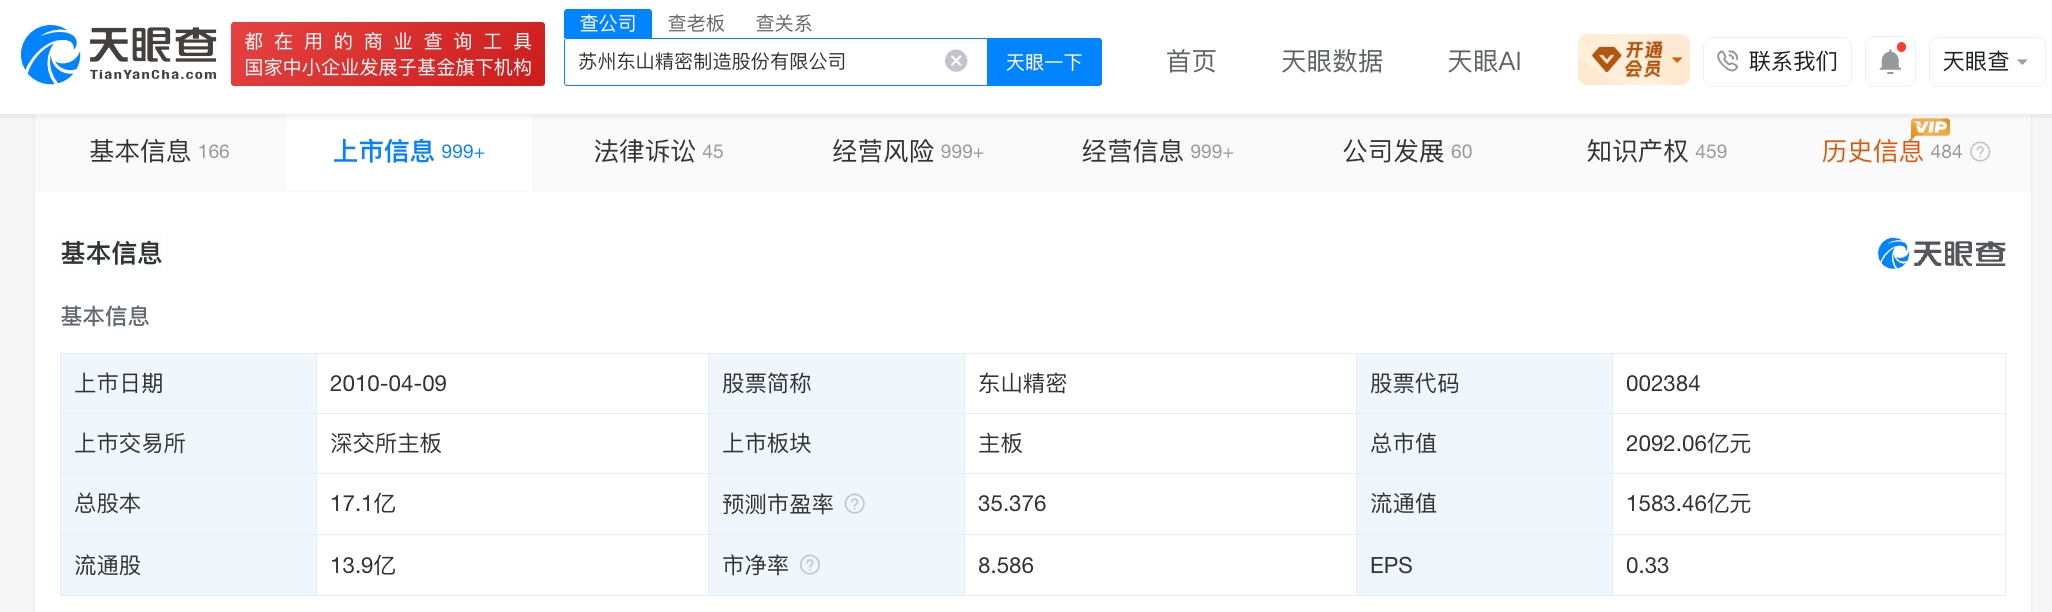The height and width of the screenshot is (612, 2052).
Task: Go to 首页 in the top navigation
Action: coord(1191,61)
